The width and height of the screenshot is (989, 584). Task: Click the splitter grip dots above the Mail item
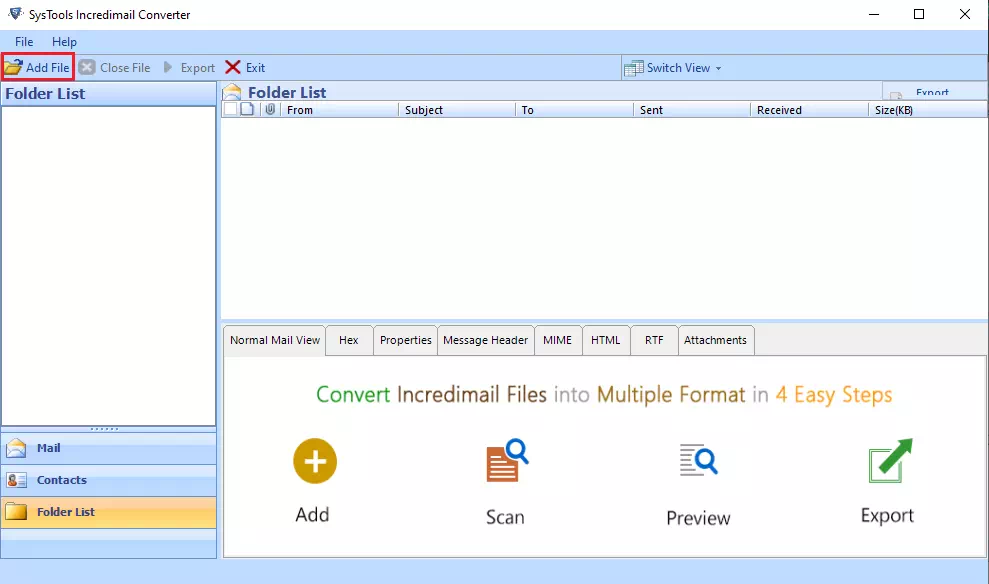tap(105, 429)
